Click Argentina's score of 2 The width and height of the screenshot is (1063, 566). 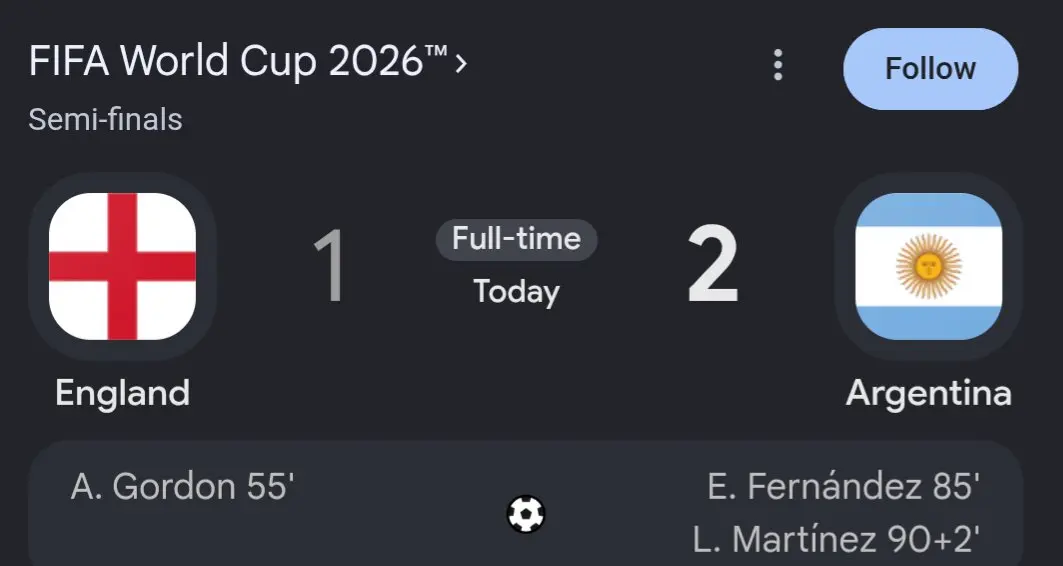click(x=713, y=265)
